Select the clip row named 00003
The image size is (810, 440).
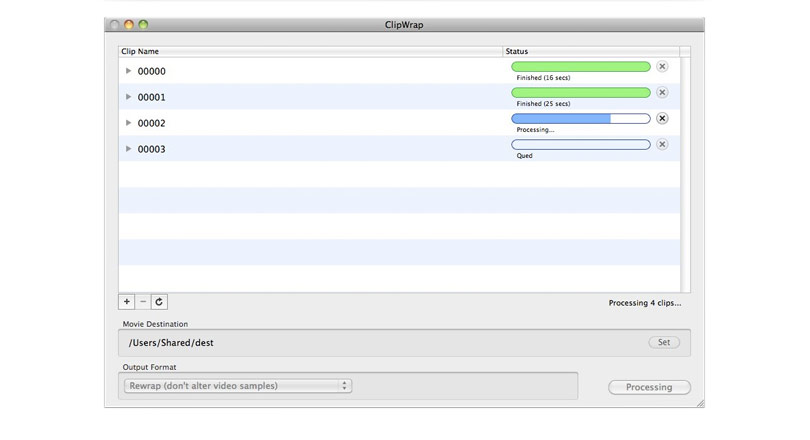pos(399,148)
